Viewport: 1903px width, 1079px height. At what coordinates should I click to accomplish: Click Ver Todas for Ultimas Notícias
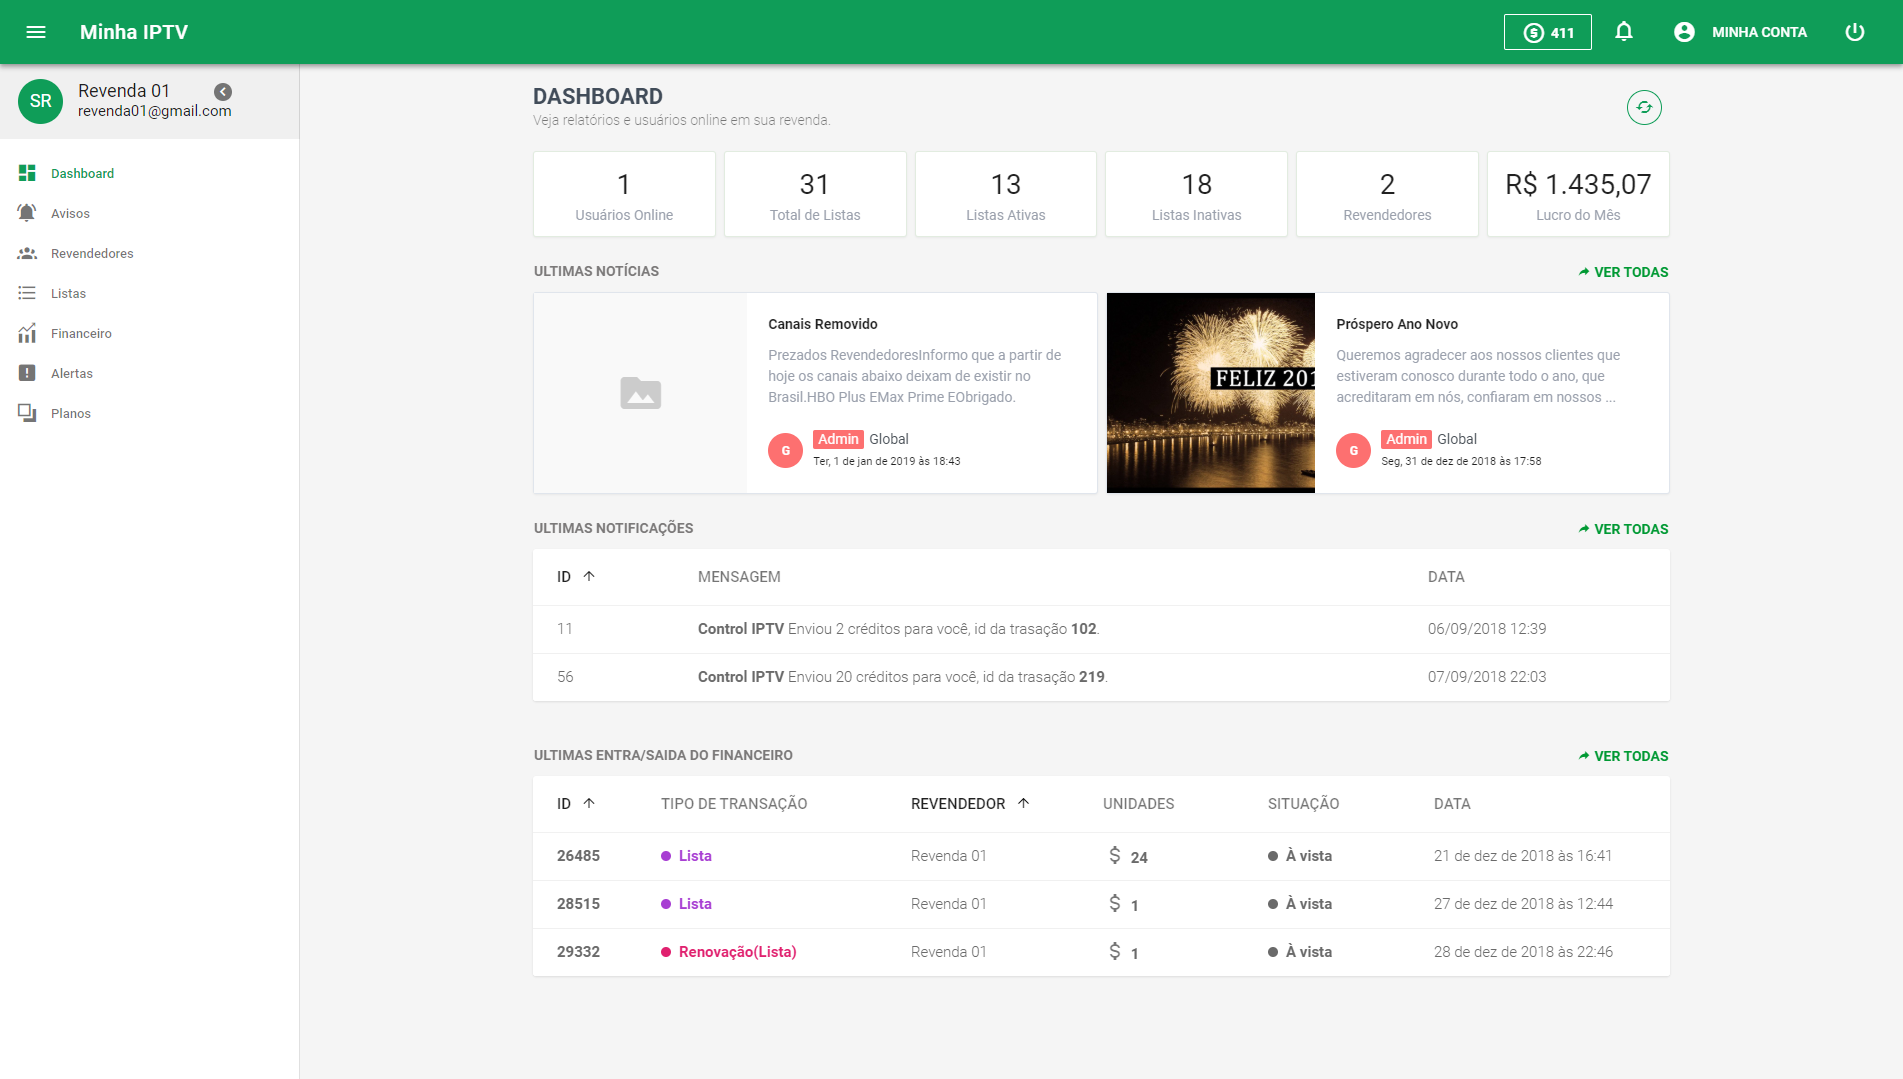1623,272
